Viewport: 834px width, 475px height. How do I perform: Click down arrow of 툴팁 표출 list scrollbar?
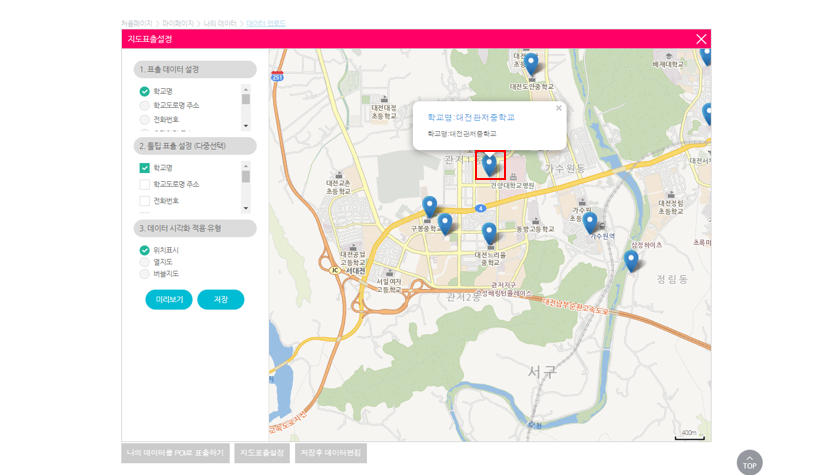pos(246,208)
